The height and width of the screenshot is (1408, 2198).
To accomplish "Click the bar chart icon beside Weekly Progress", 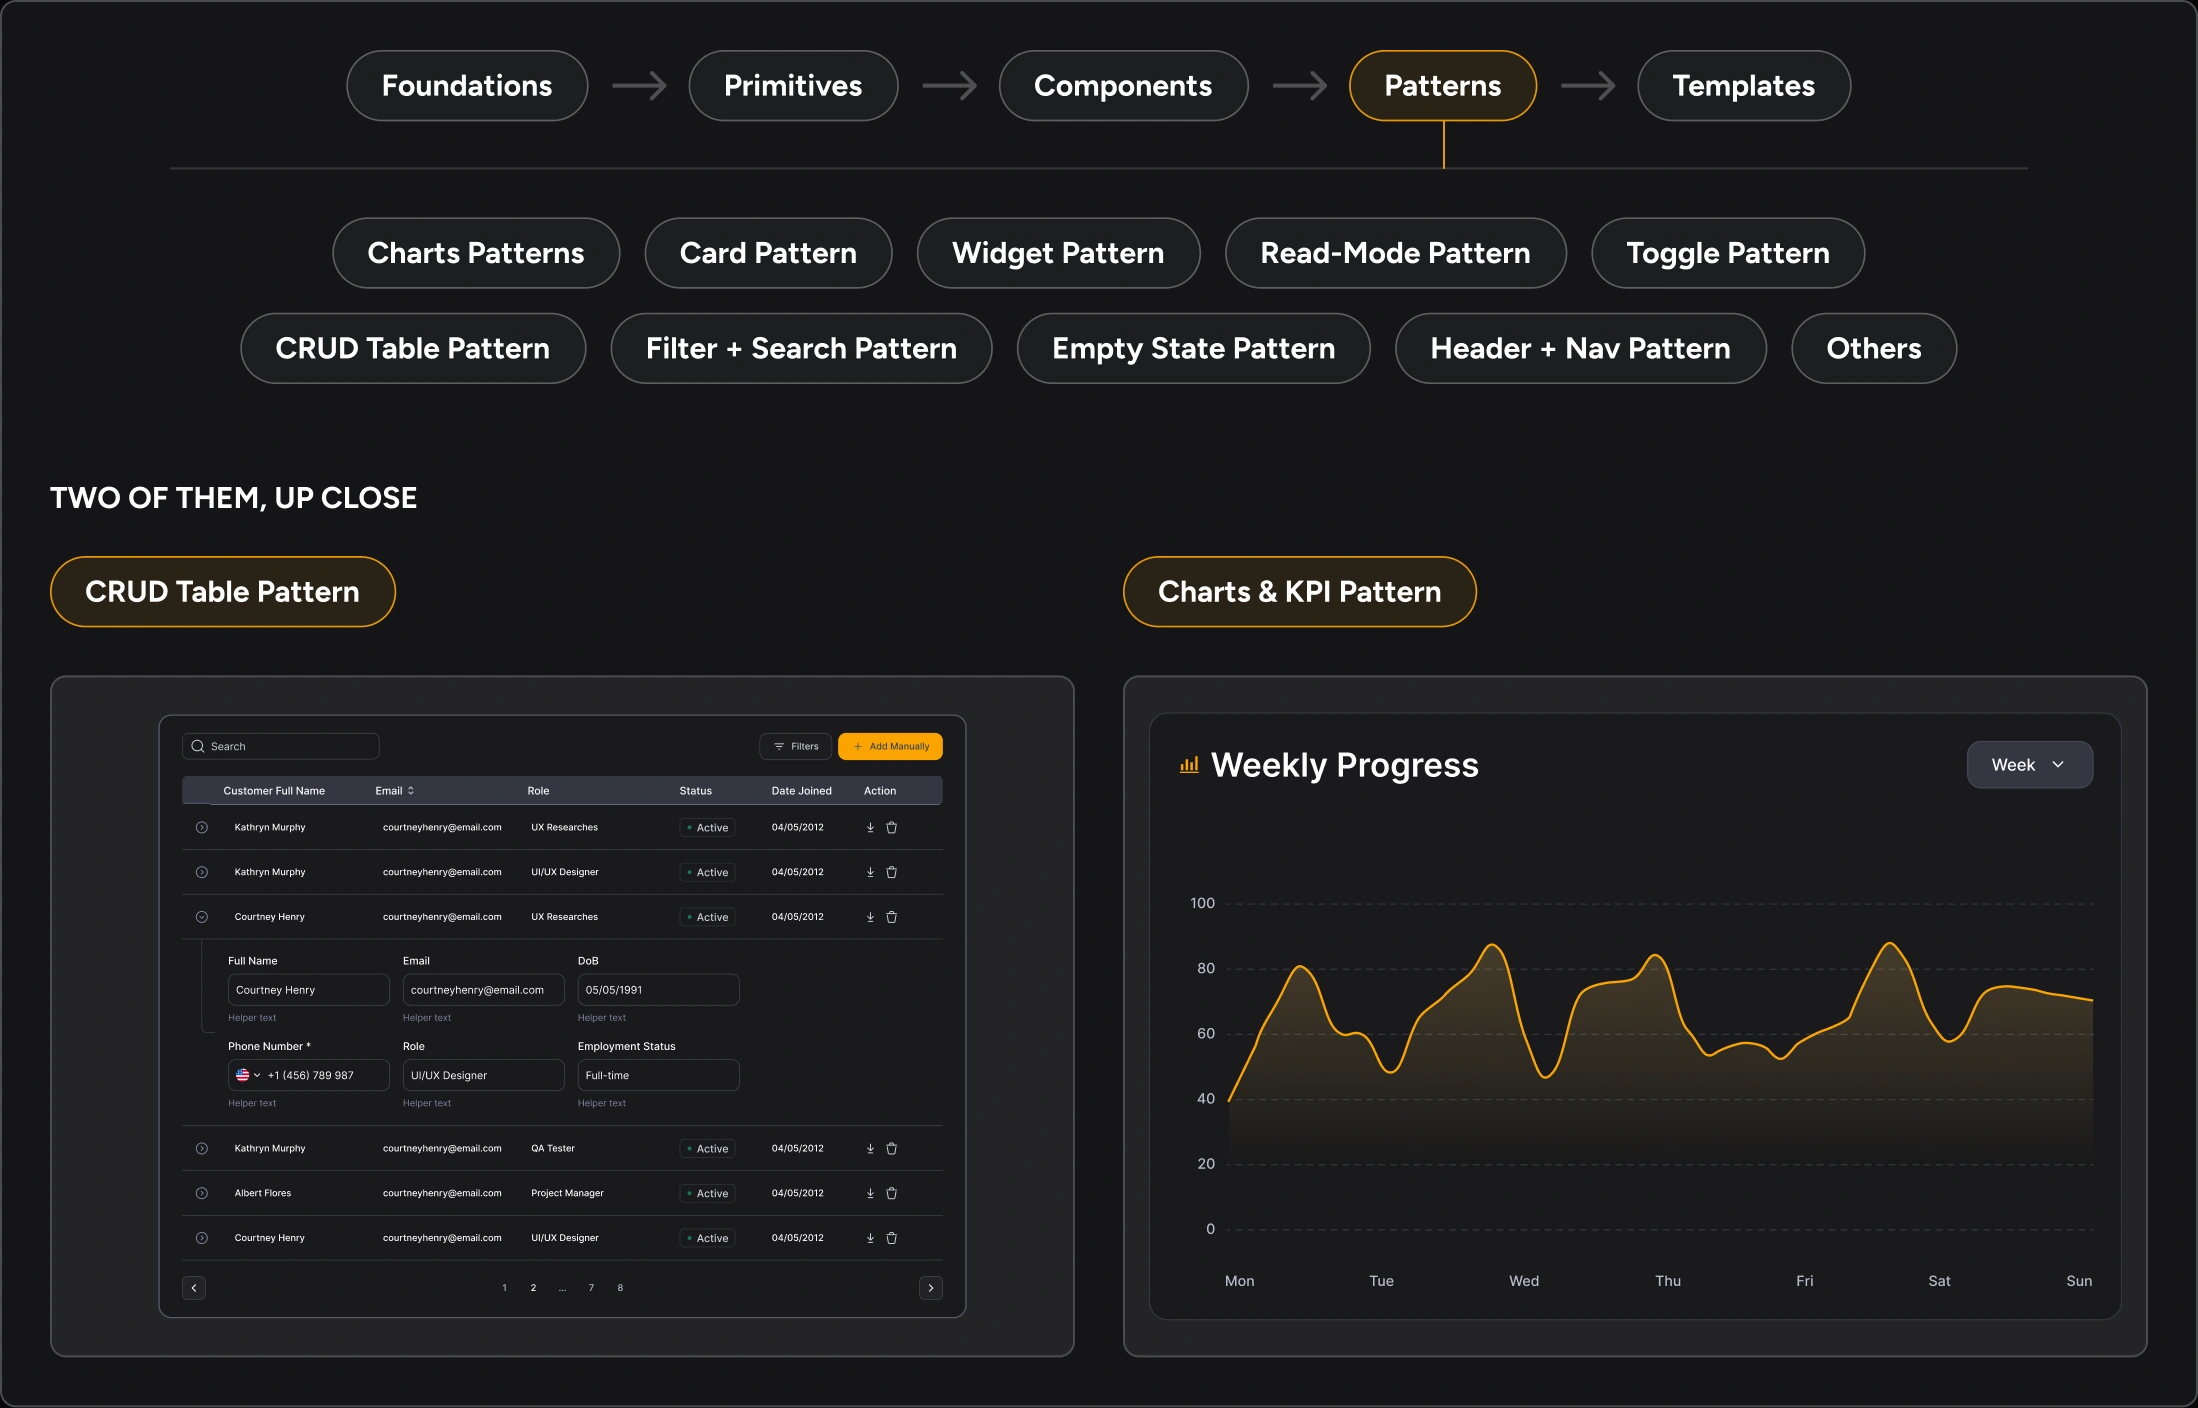I will (1189, 765).
